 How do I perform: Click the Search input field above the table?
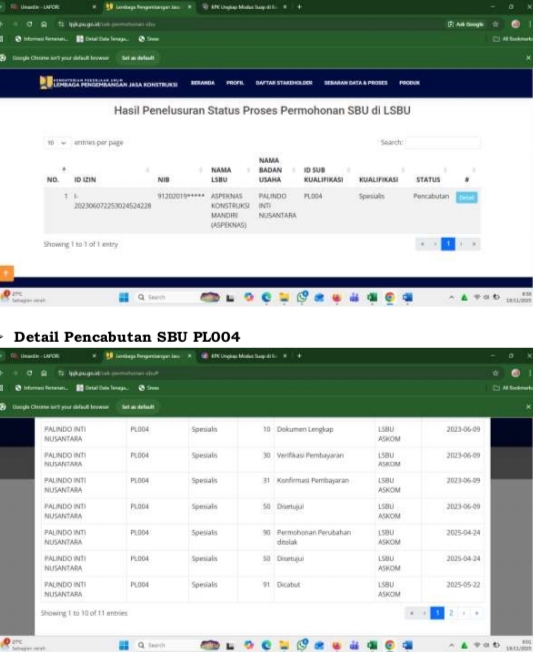click(443, 143)
